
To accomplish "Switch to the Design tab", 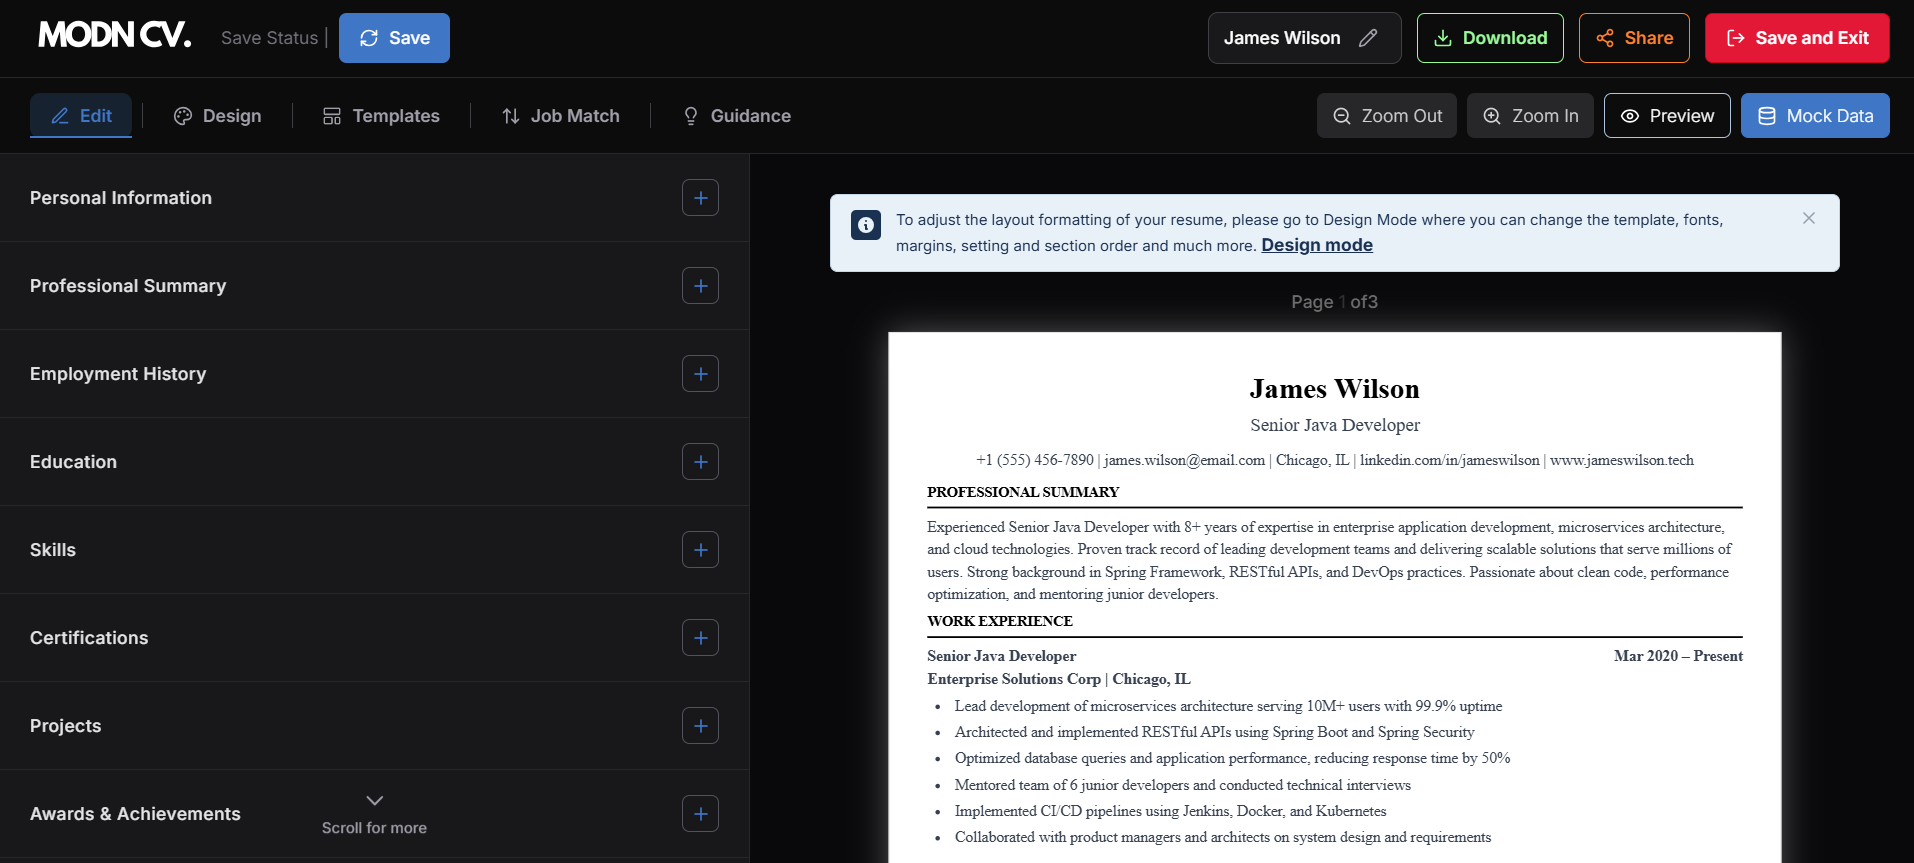I will tap(217, 116).
